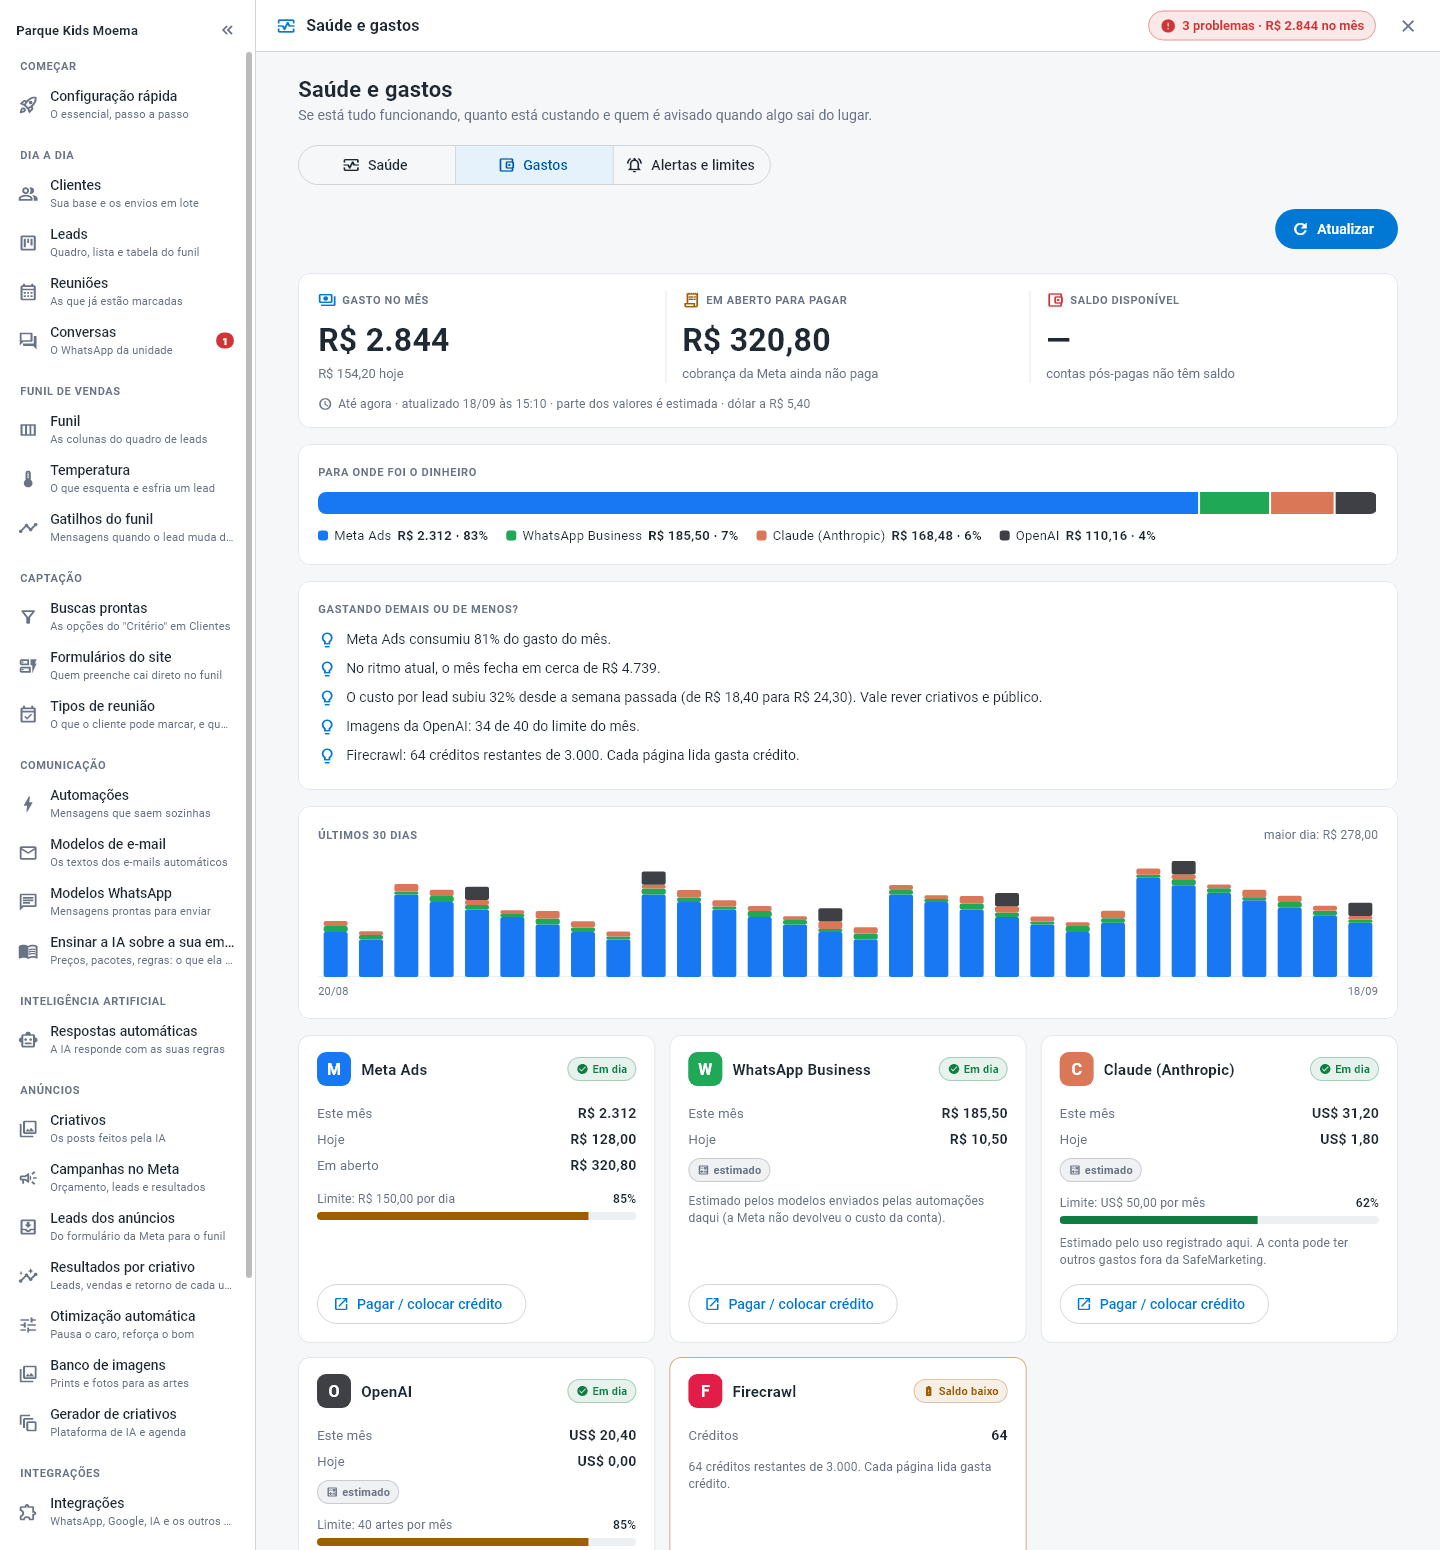
Task: Open Integrações puzzle icon
Action: click(28, 1512)
